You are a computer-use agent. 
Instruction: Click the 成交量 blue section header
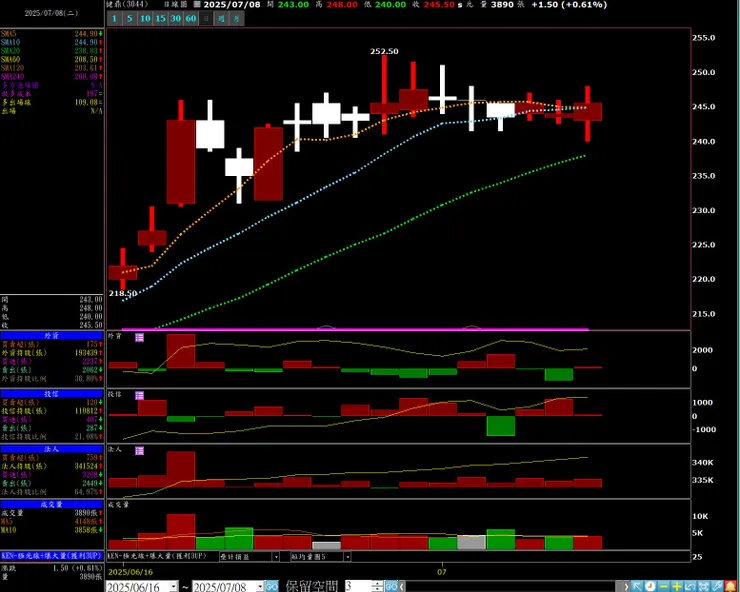click(x=51, y=504)
